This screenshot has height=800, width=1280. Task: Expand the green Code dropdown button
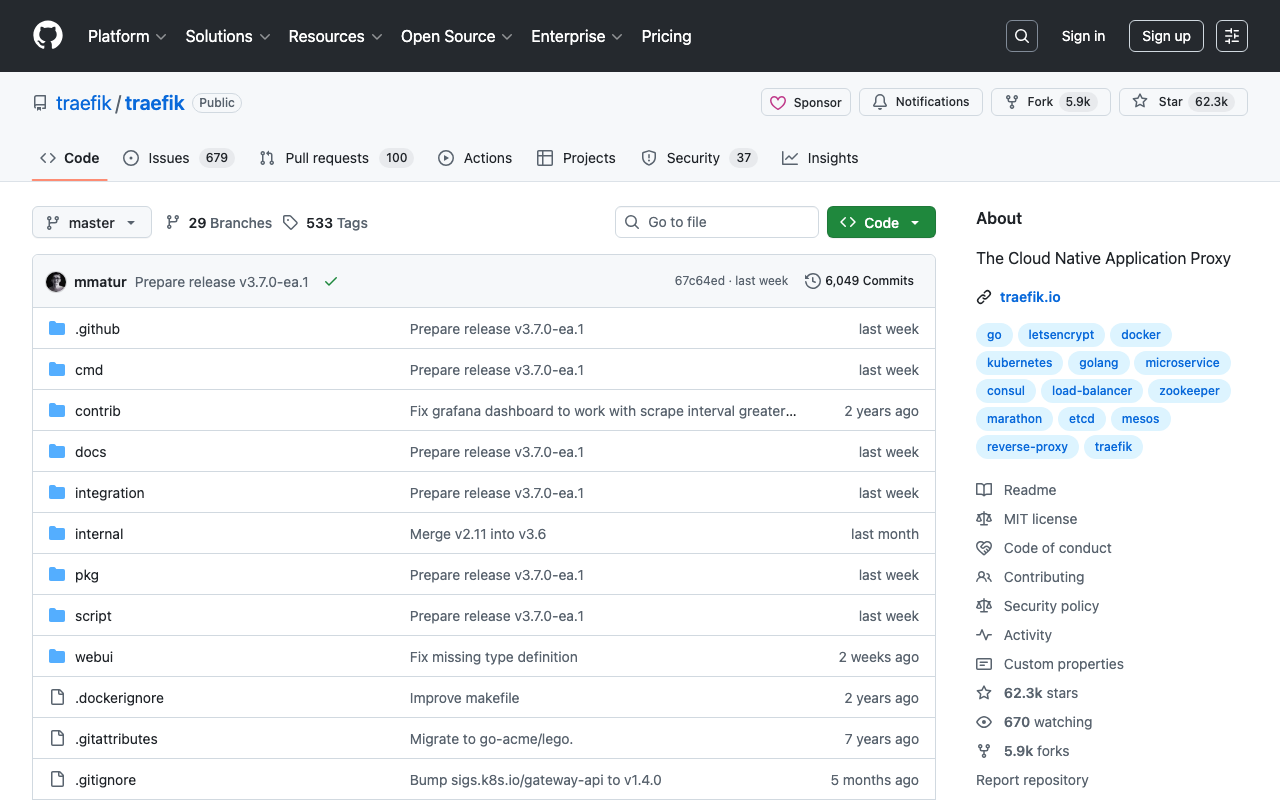[881, 222]
